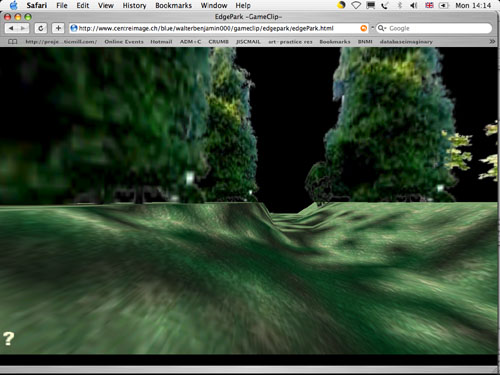Open the UK flag input menu
This screenshot has height=375, width=500.
coord(429,5)
